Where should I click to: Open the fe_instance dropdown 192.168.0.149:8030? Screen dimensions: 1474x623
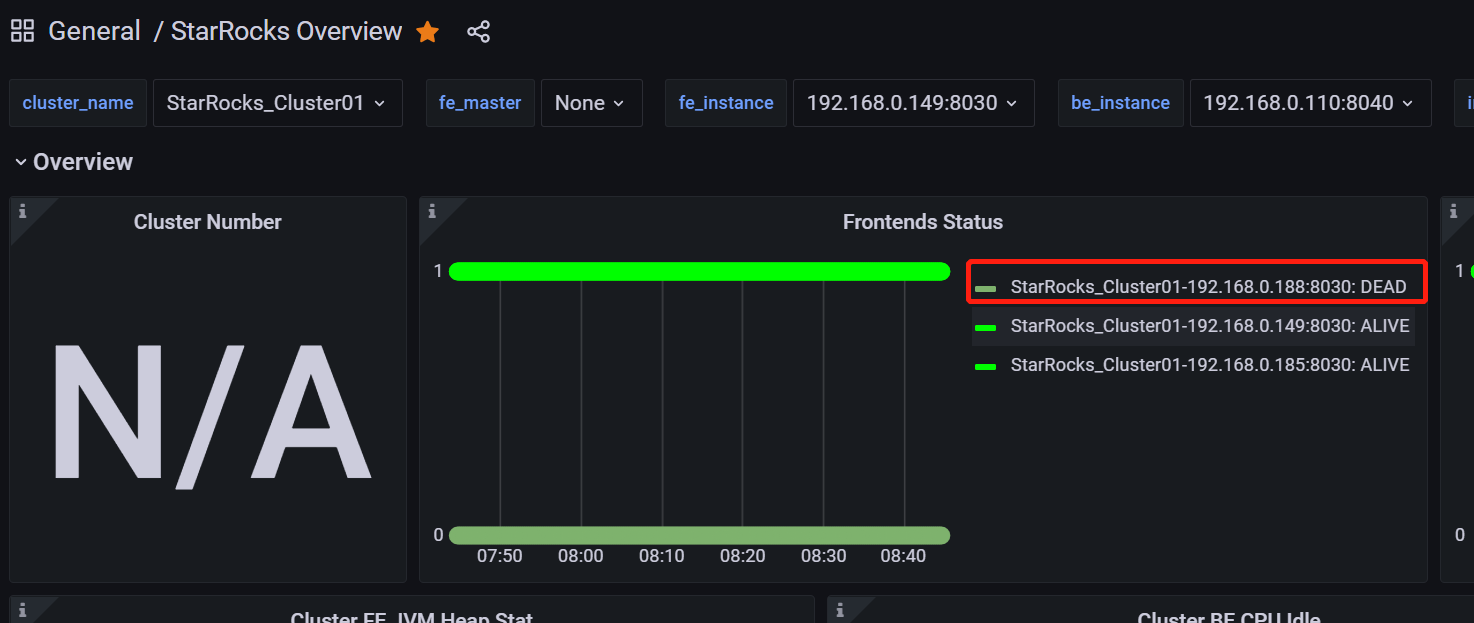913,103
